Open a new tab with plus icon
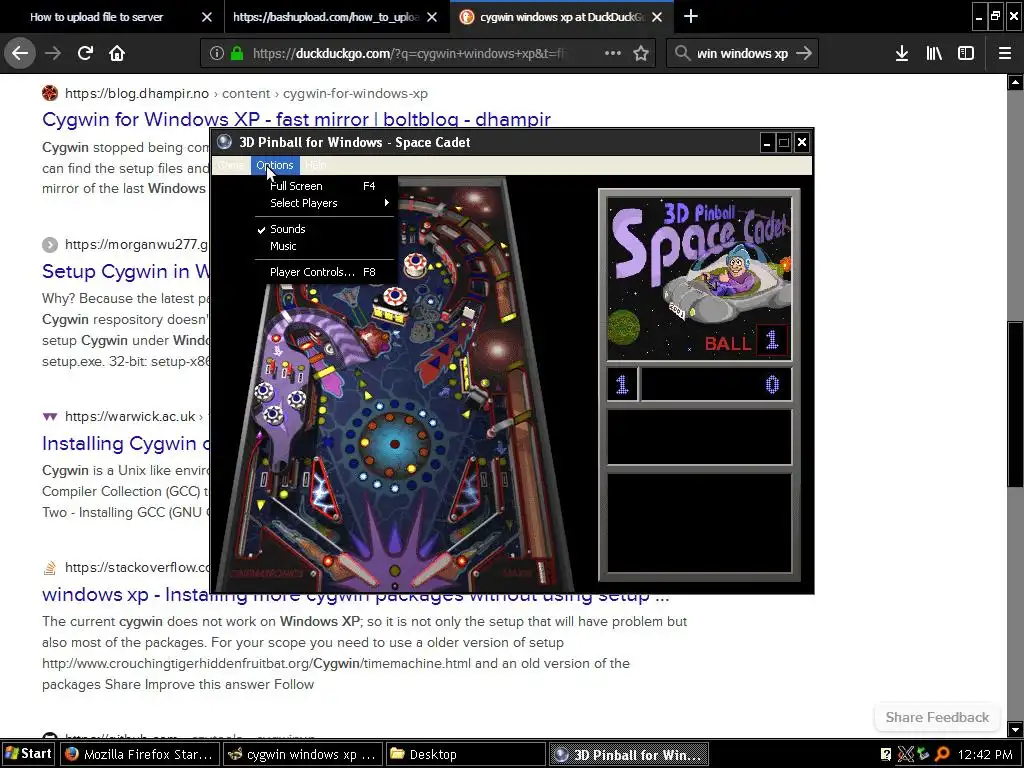Image resolution: width=1024 pixels, height=768 pixels. point(690,16)
